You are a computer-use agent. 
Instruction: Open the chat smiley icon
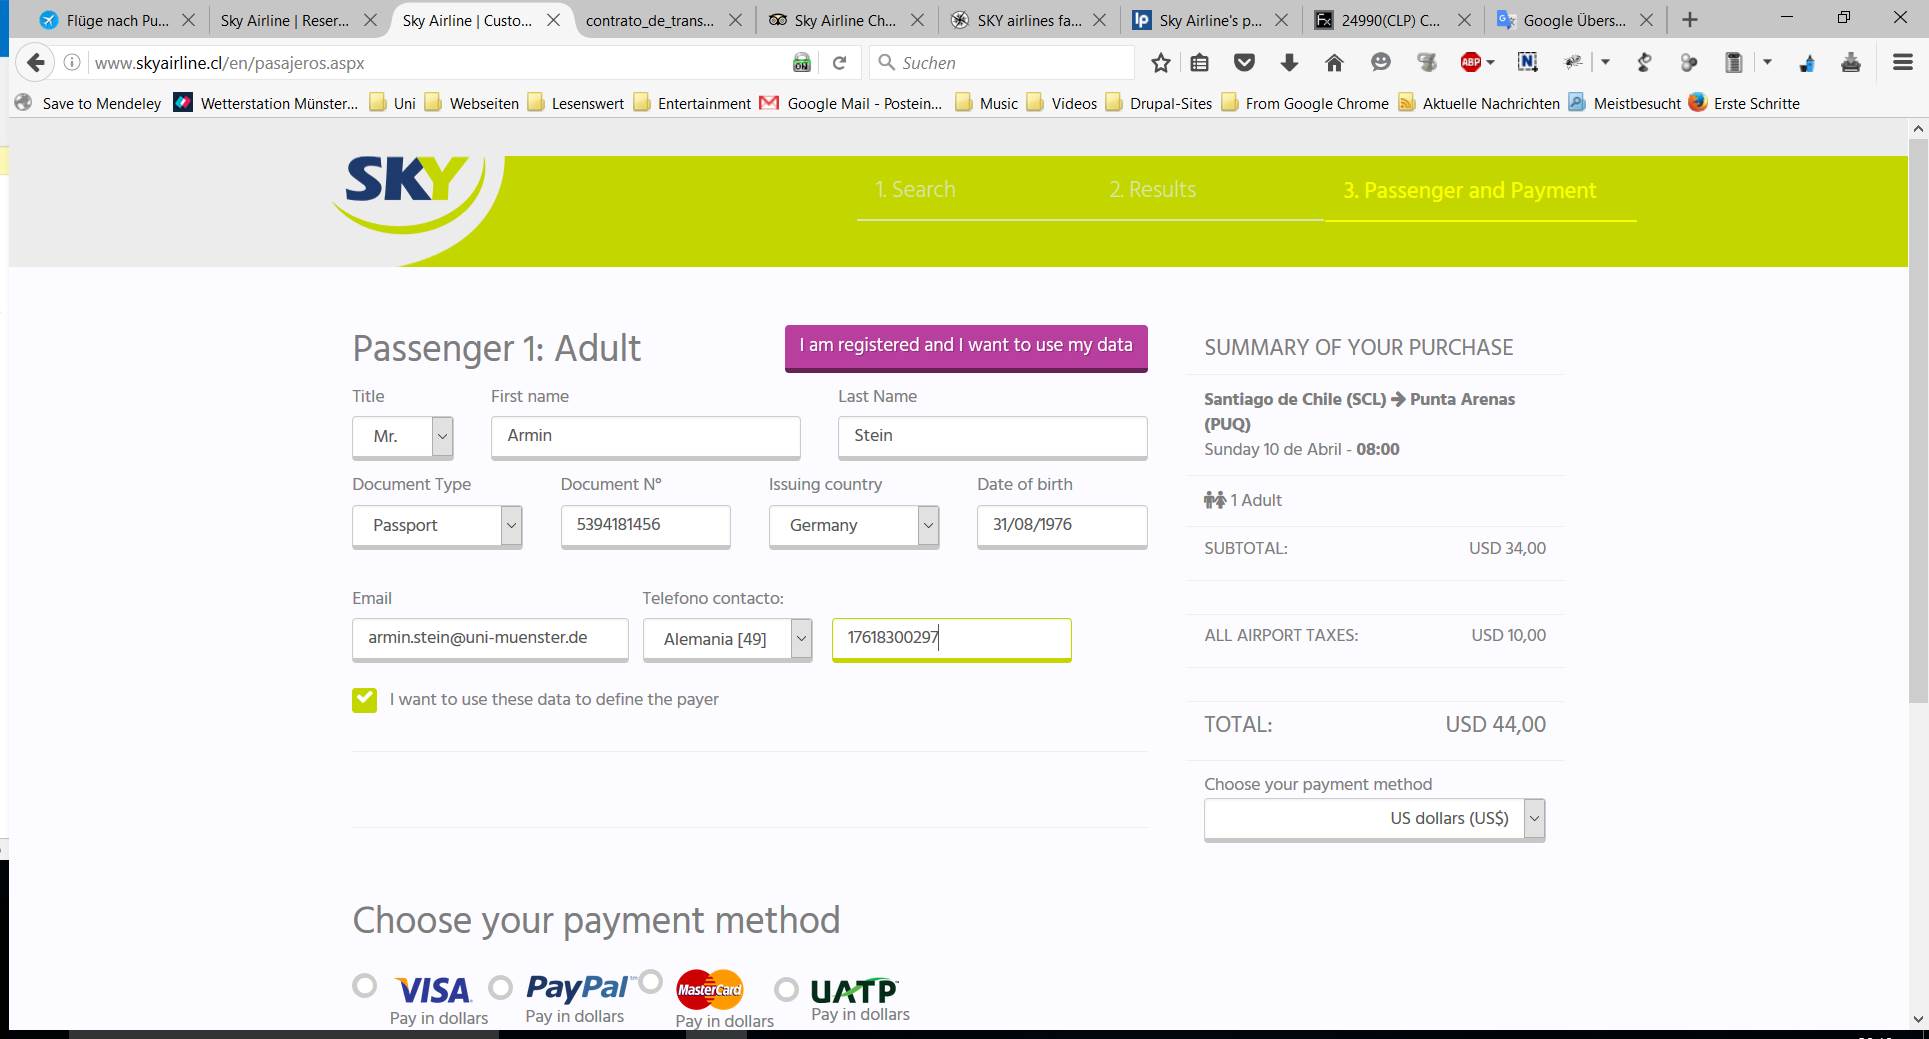point(1381,63)
